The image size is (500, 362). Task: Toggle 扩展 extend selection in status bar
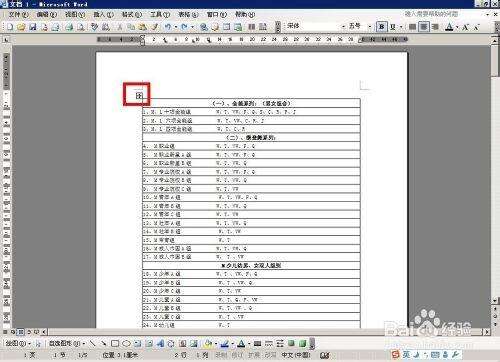point(254,355)
